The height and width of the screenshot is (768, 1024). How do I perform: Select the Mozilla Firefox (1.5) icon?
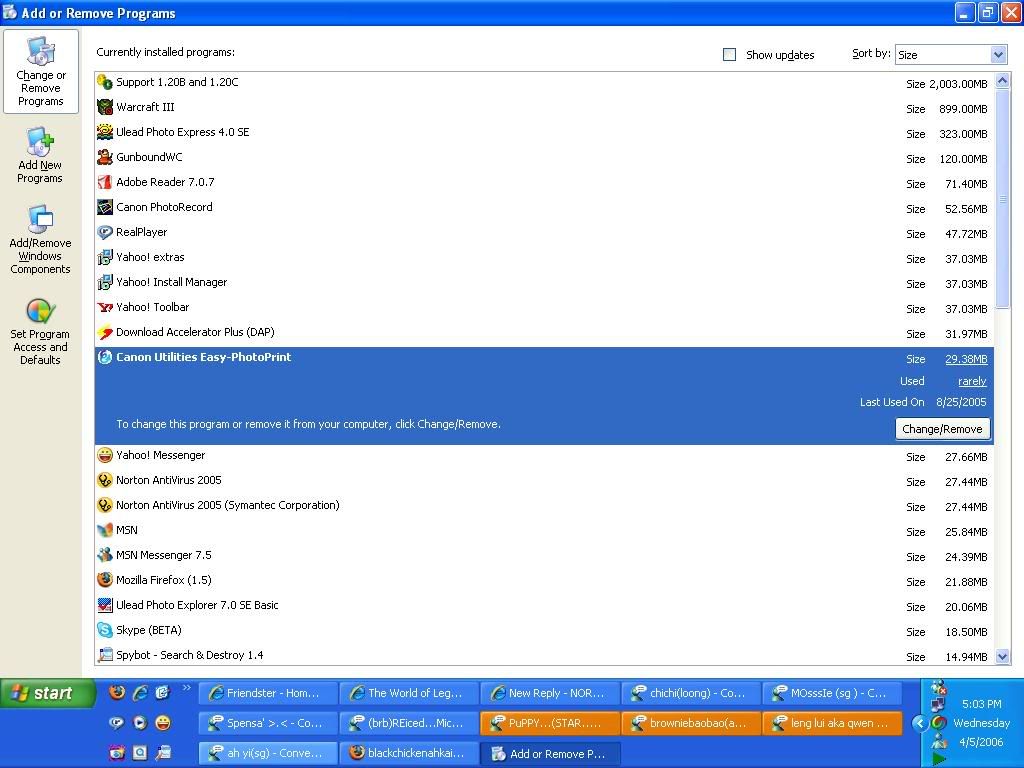tap(105, 580)
